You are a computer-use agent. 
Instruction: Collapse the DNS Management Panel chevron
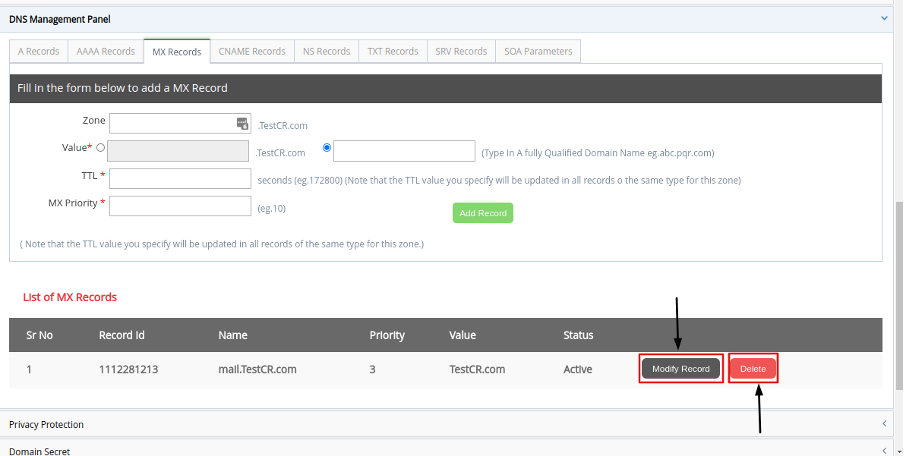[x=884, y=18]
